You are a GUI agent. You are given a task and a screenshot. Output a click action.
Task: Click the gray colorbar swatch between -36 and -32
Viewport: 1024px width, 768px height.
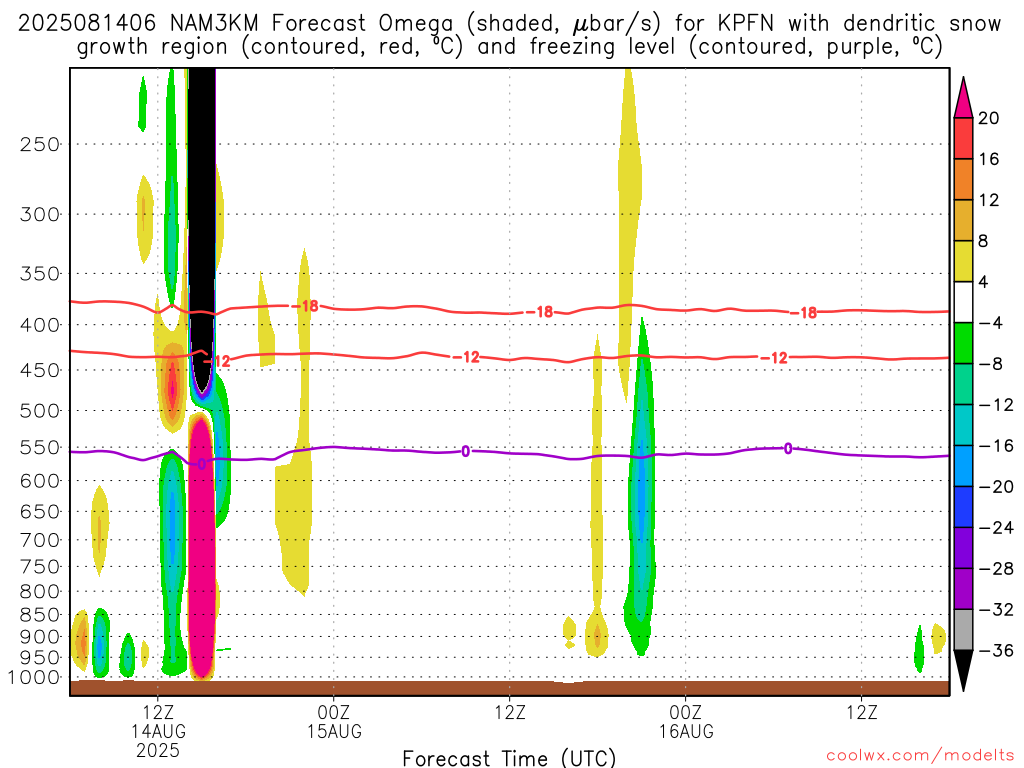click(x=963, y=630)
